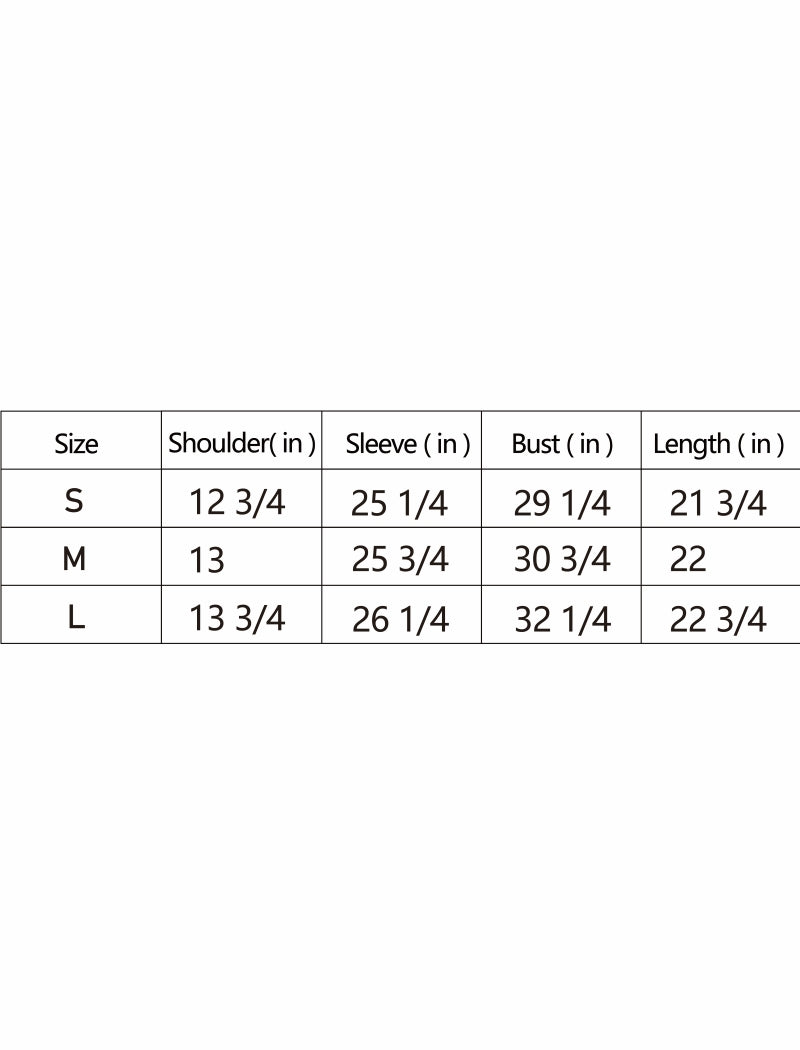The width and height of the screenshot is (800, 1050).
Task: Click the Bust (in) column header
Action: [x=562, y=444]
